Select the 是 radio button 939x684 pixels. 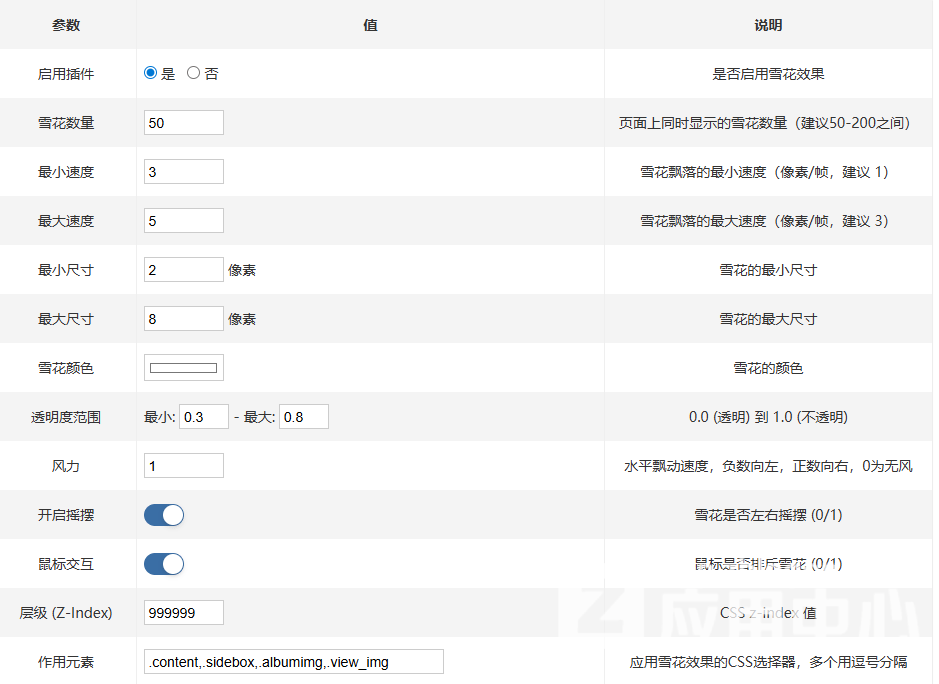tap(151, 73)
